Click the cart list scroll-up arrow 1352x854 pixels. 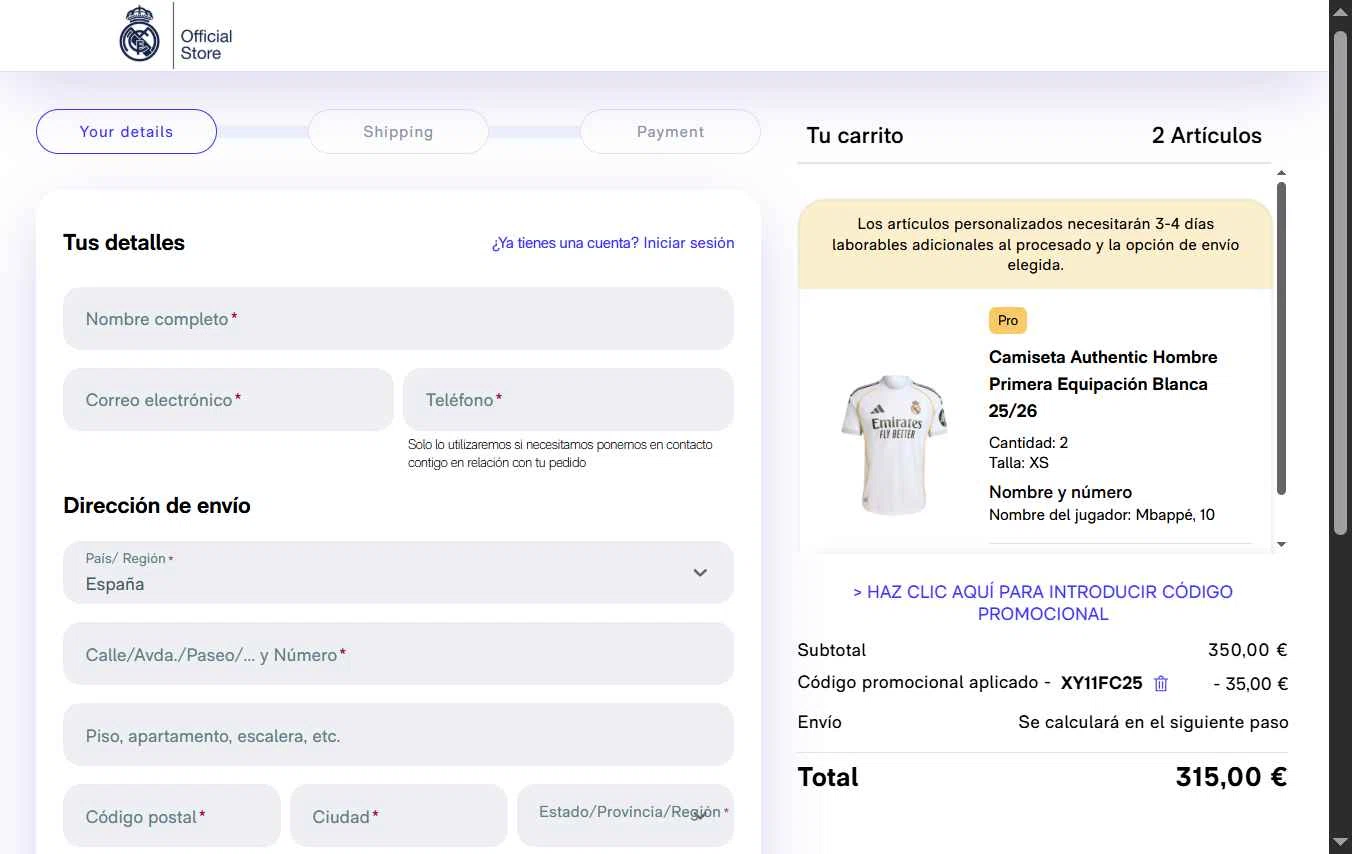tap(1282, 173)
